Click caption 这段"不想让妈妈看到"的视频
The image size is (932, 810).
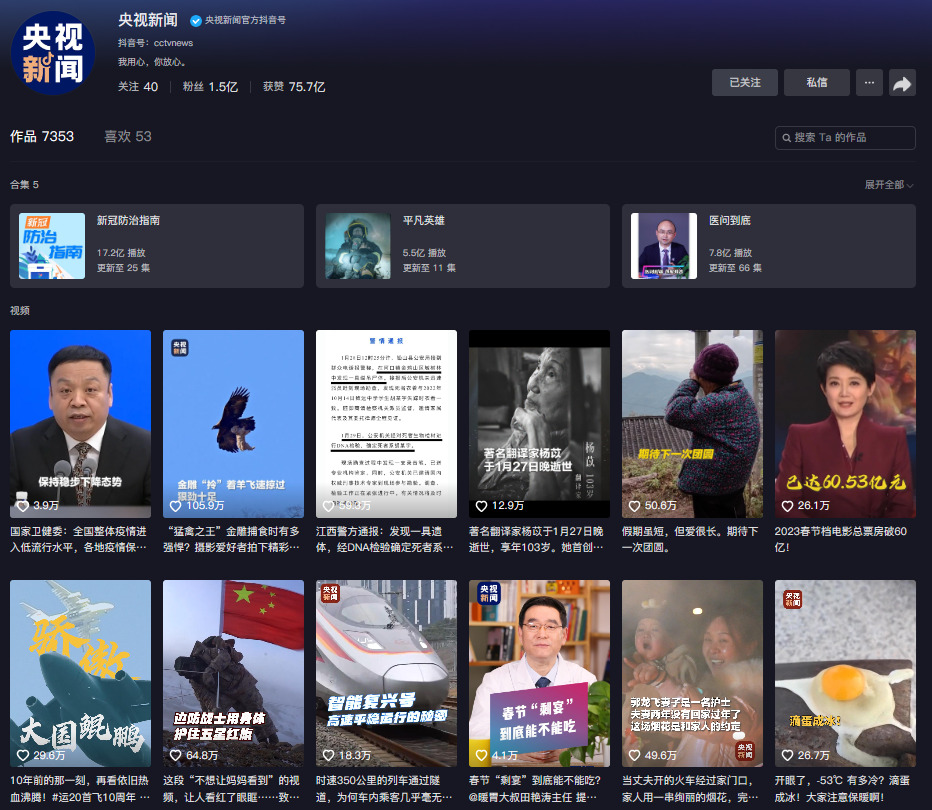231,789
